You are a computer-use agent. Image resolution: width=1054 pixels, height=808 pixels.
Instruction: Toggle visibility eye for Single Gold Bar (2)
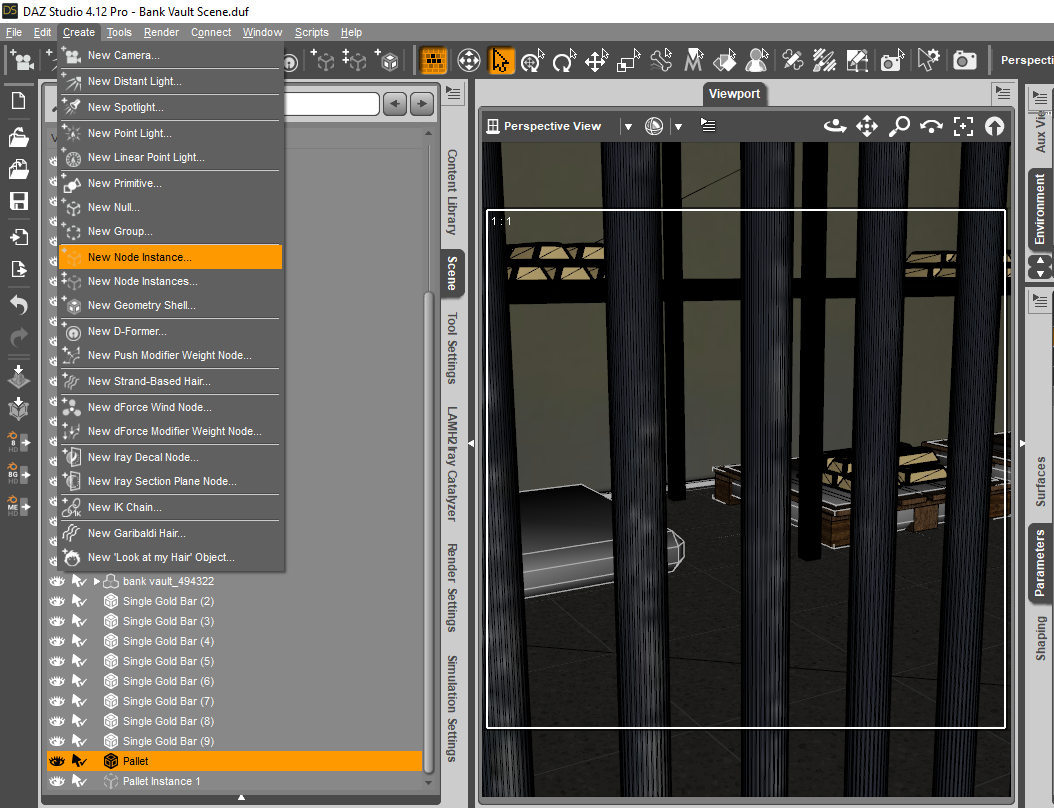point(57,601)
